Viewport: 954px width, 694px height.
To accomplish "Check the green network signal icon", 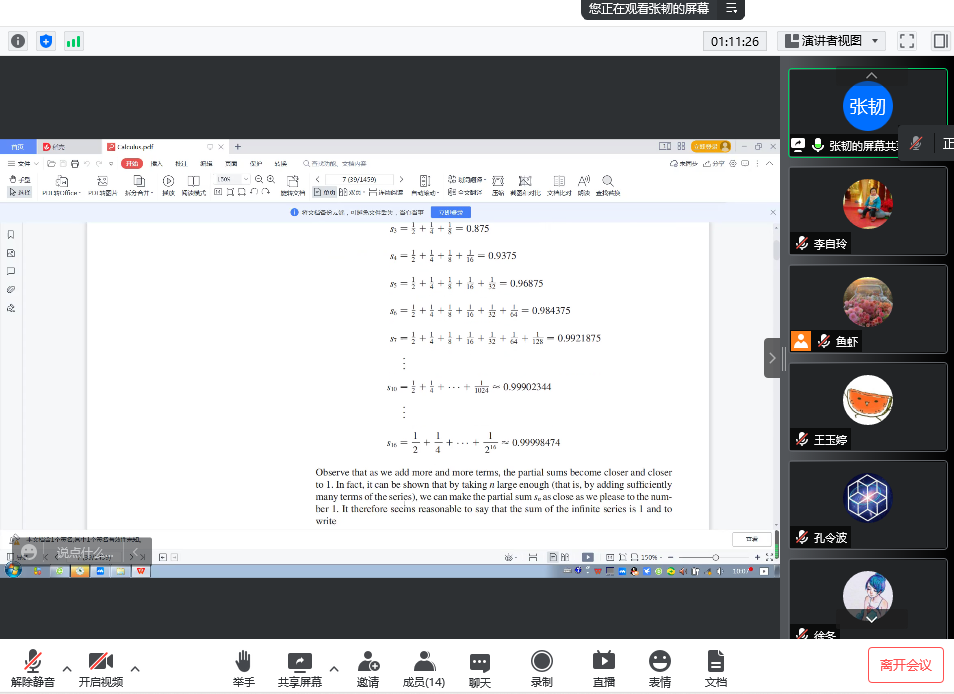I will click(73, 41).
